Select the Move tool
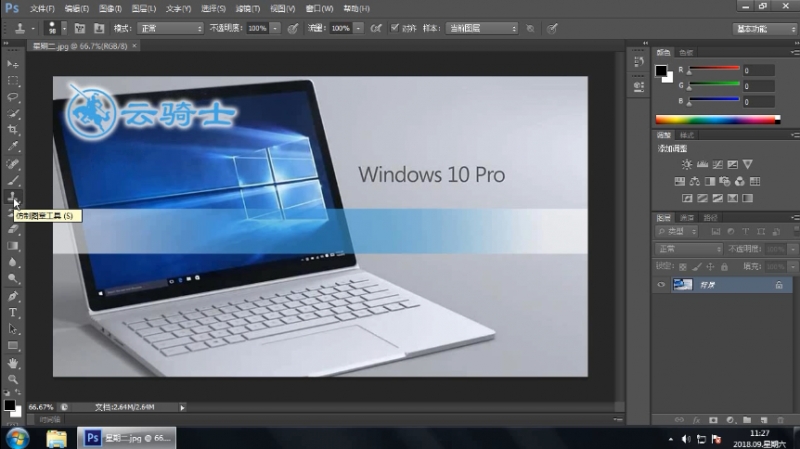Image resolution: width=800 pixels, height=449 pixels. coord(13,64)
